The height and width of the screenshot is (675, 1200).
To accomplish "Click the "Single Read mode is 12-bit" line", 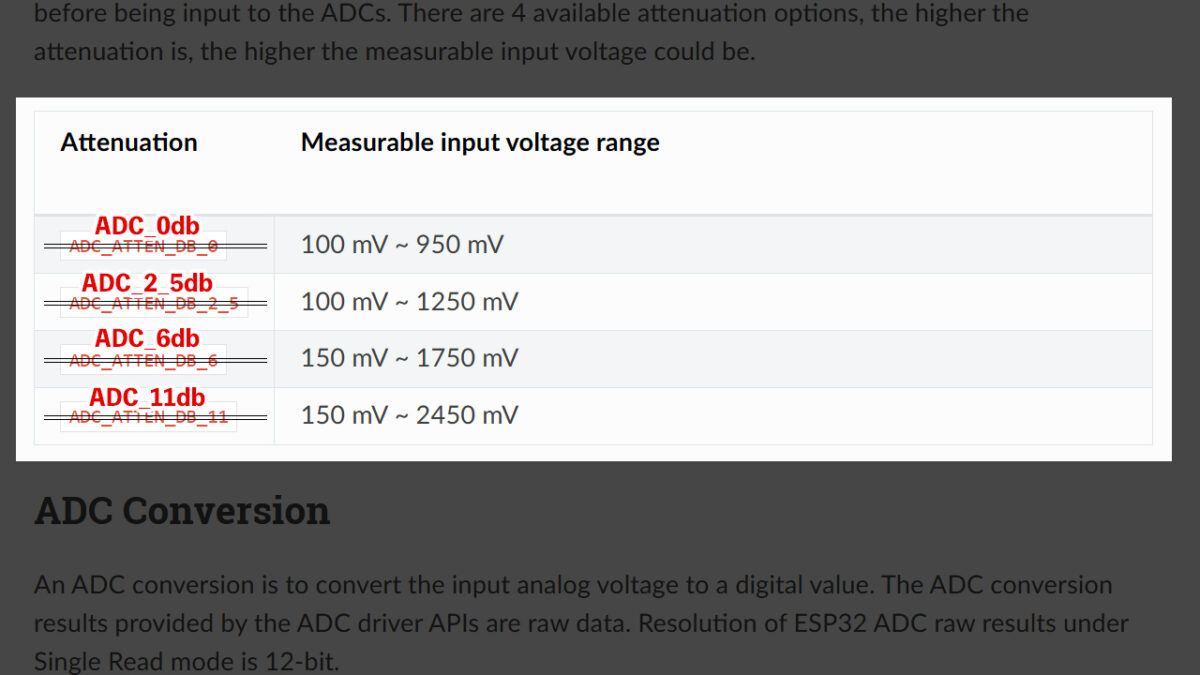I will (187, 661).
